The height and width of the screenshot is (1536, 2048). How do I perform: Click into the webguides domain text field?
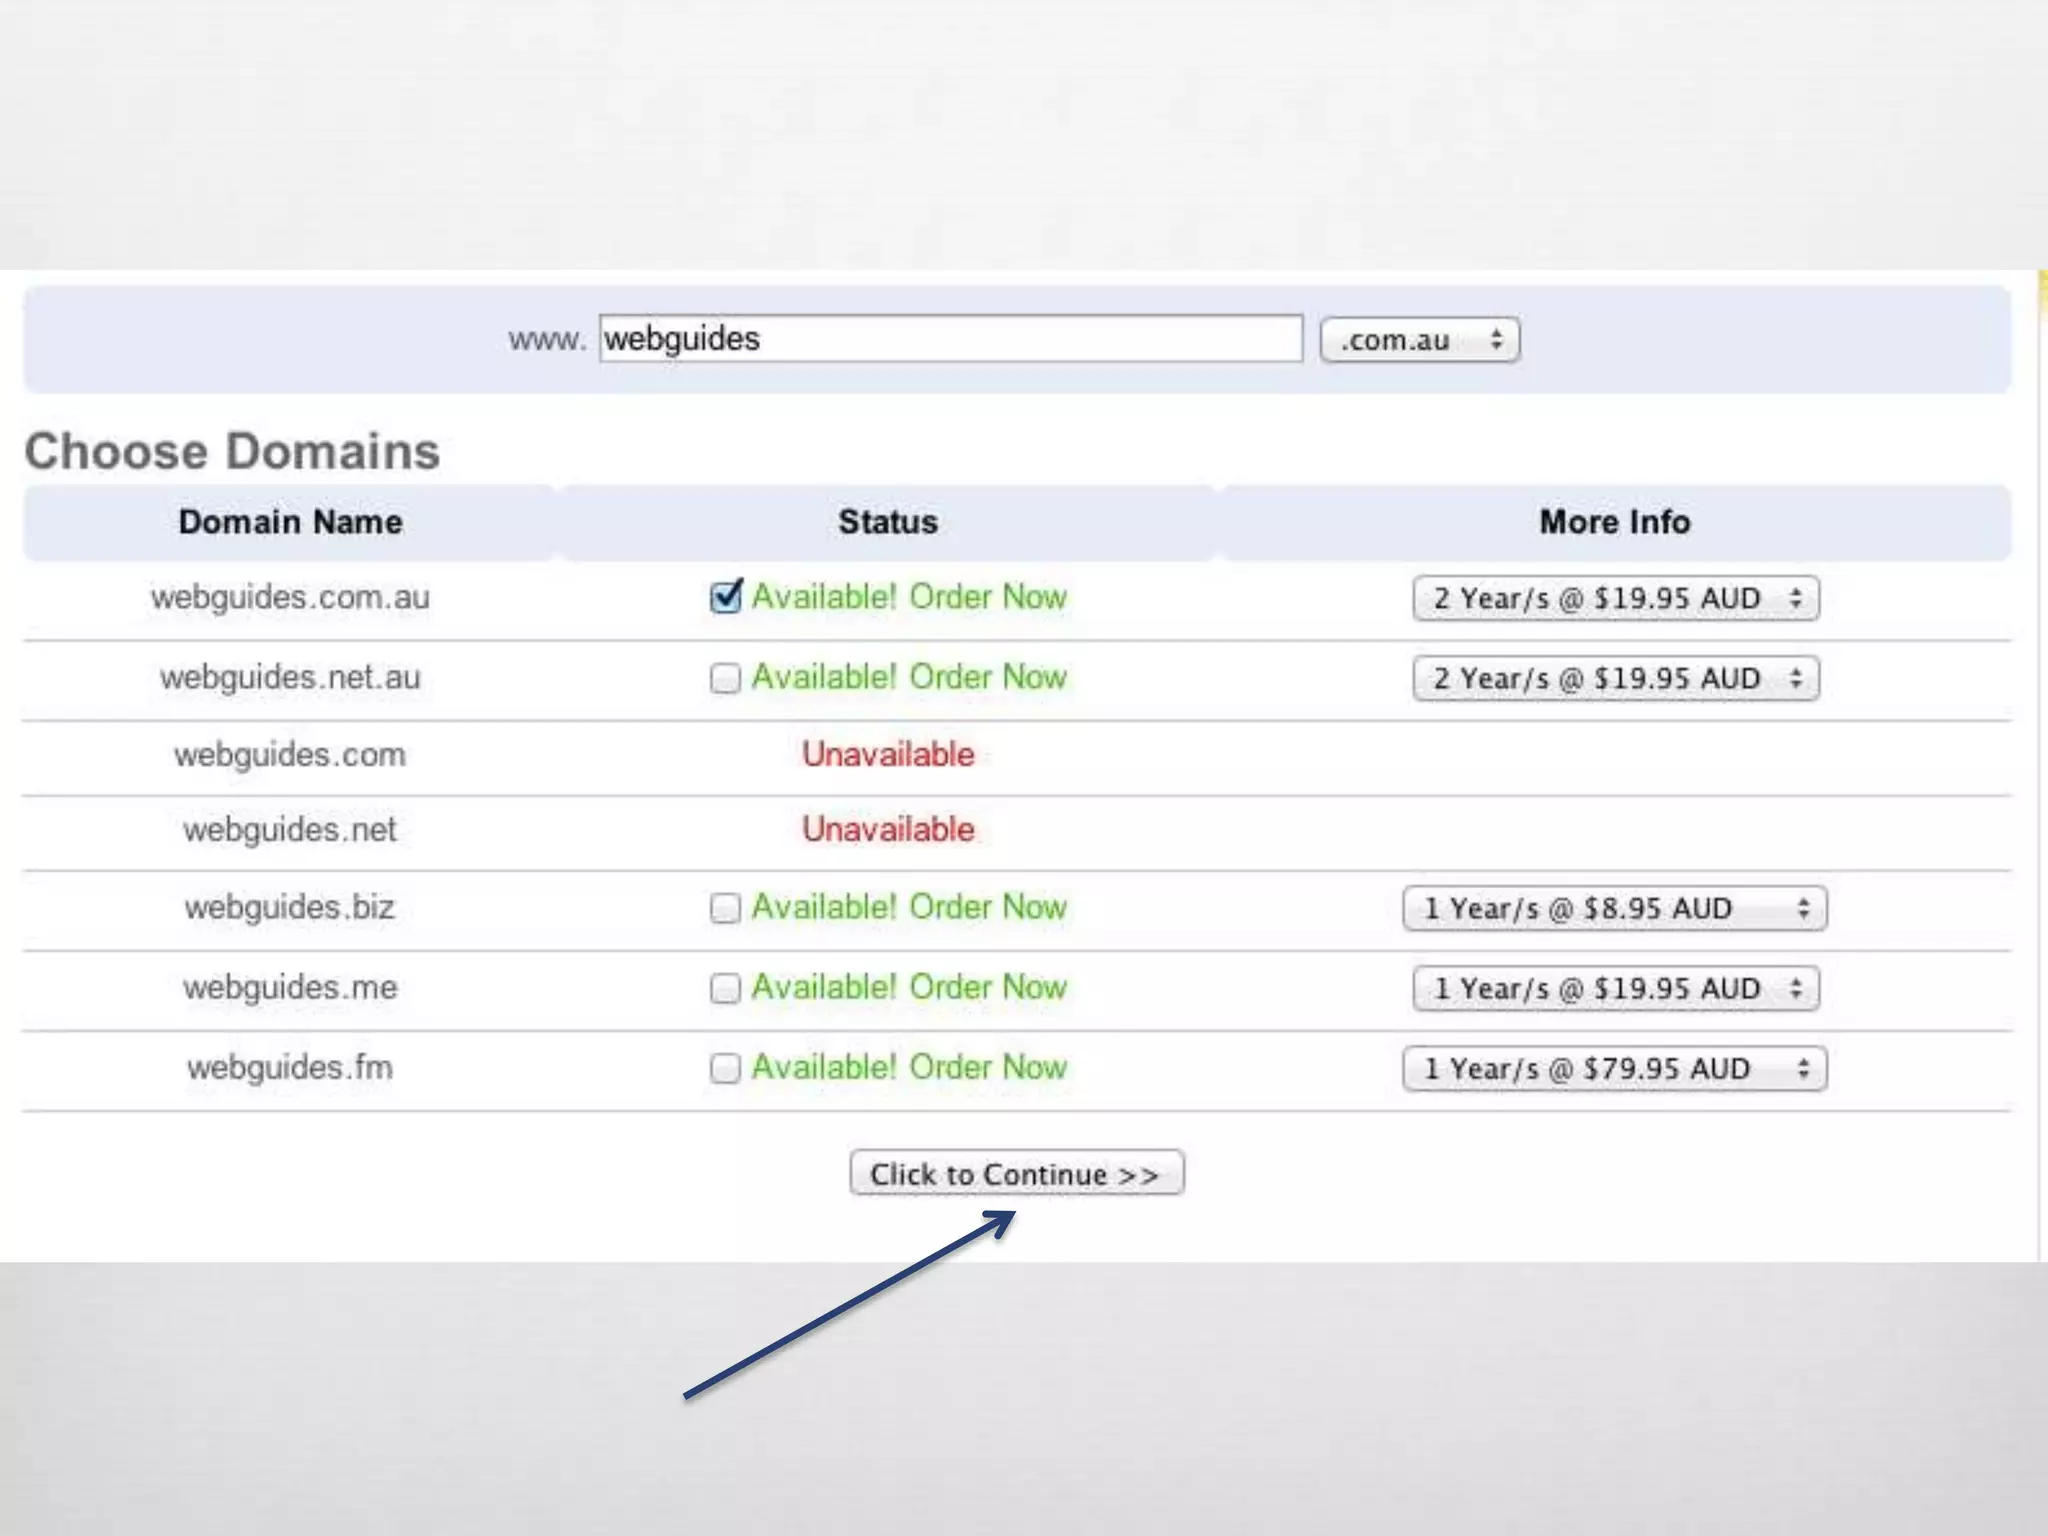click(x=950, y=339)
